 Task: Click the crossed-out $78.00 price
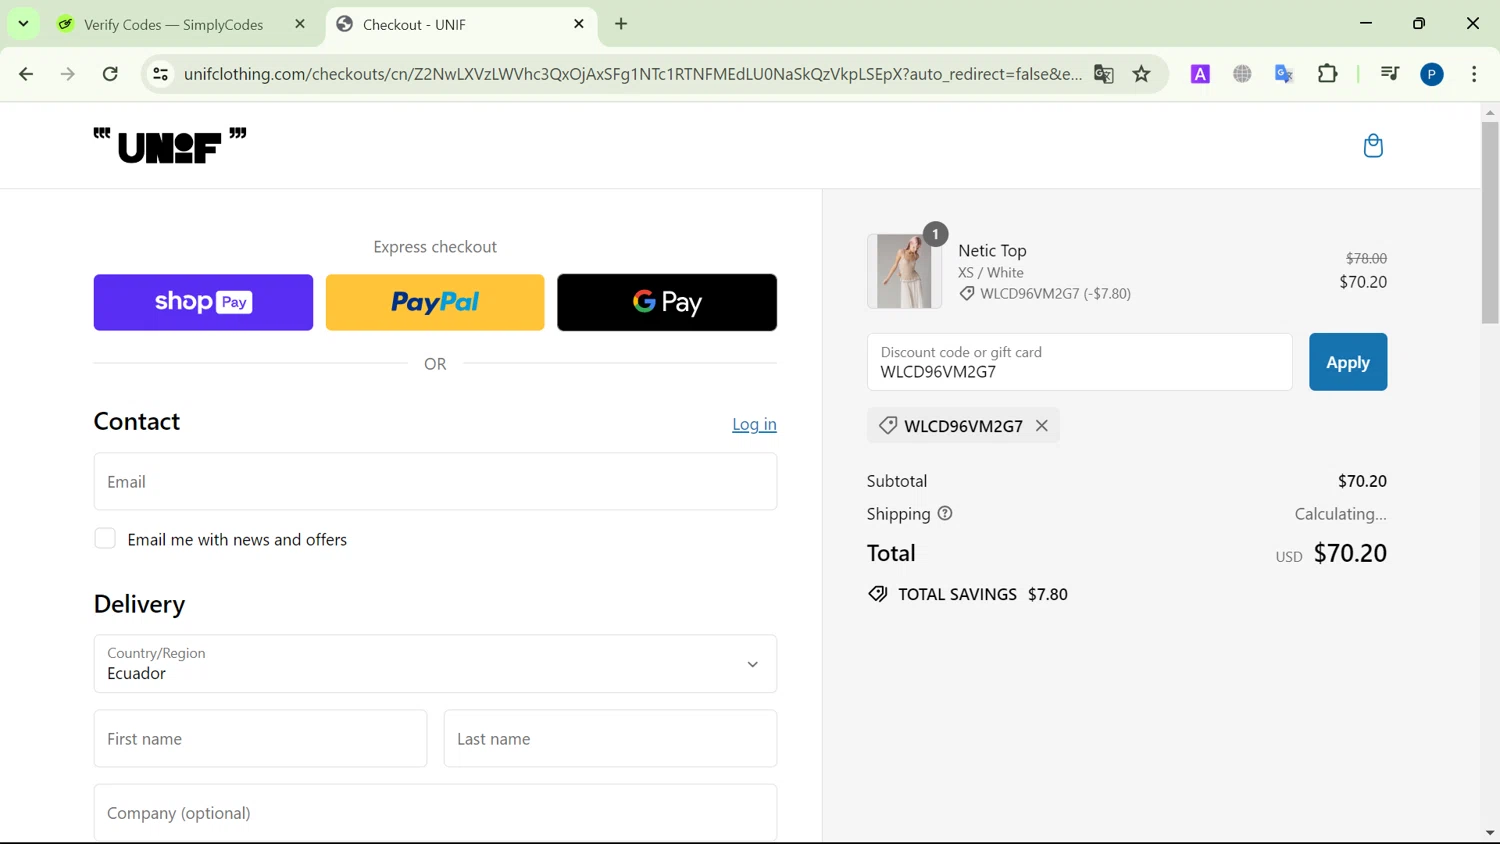click(1366, 258)
